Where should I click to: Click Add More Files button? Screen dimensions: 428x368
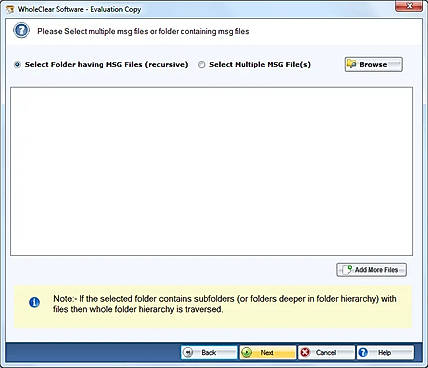pyautogui.click(x=371, y=270)
